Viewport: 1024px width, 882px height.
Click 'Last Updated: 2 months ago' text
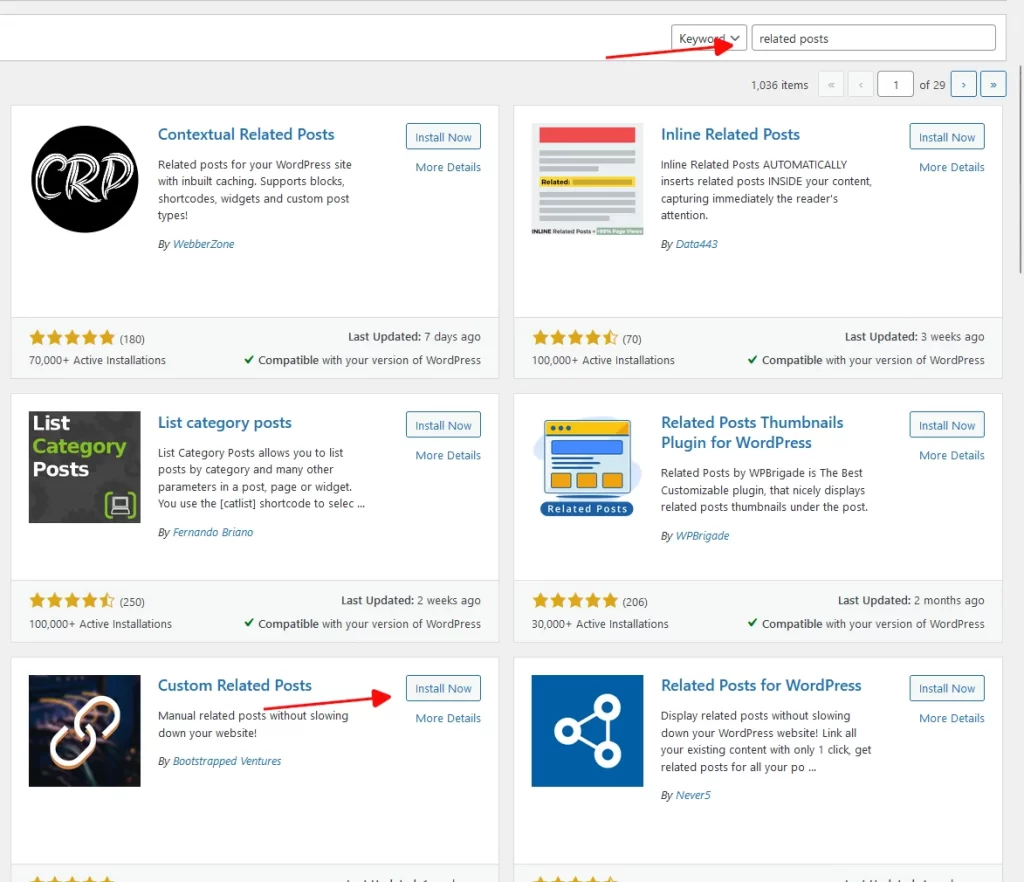point(911,601)
